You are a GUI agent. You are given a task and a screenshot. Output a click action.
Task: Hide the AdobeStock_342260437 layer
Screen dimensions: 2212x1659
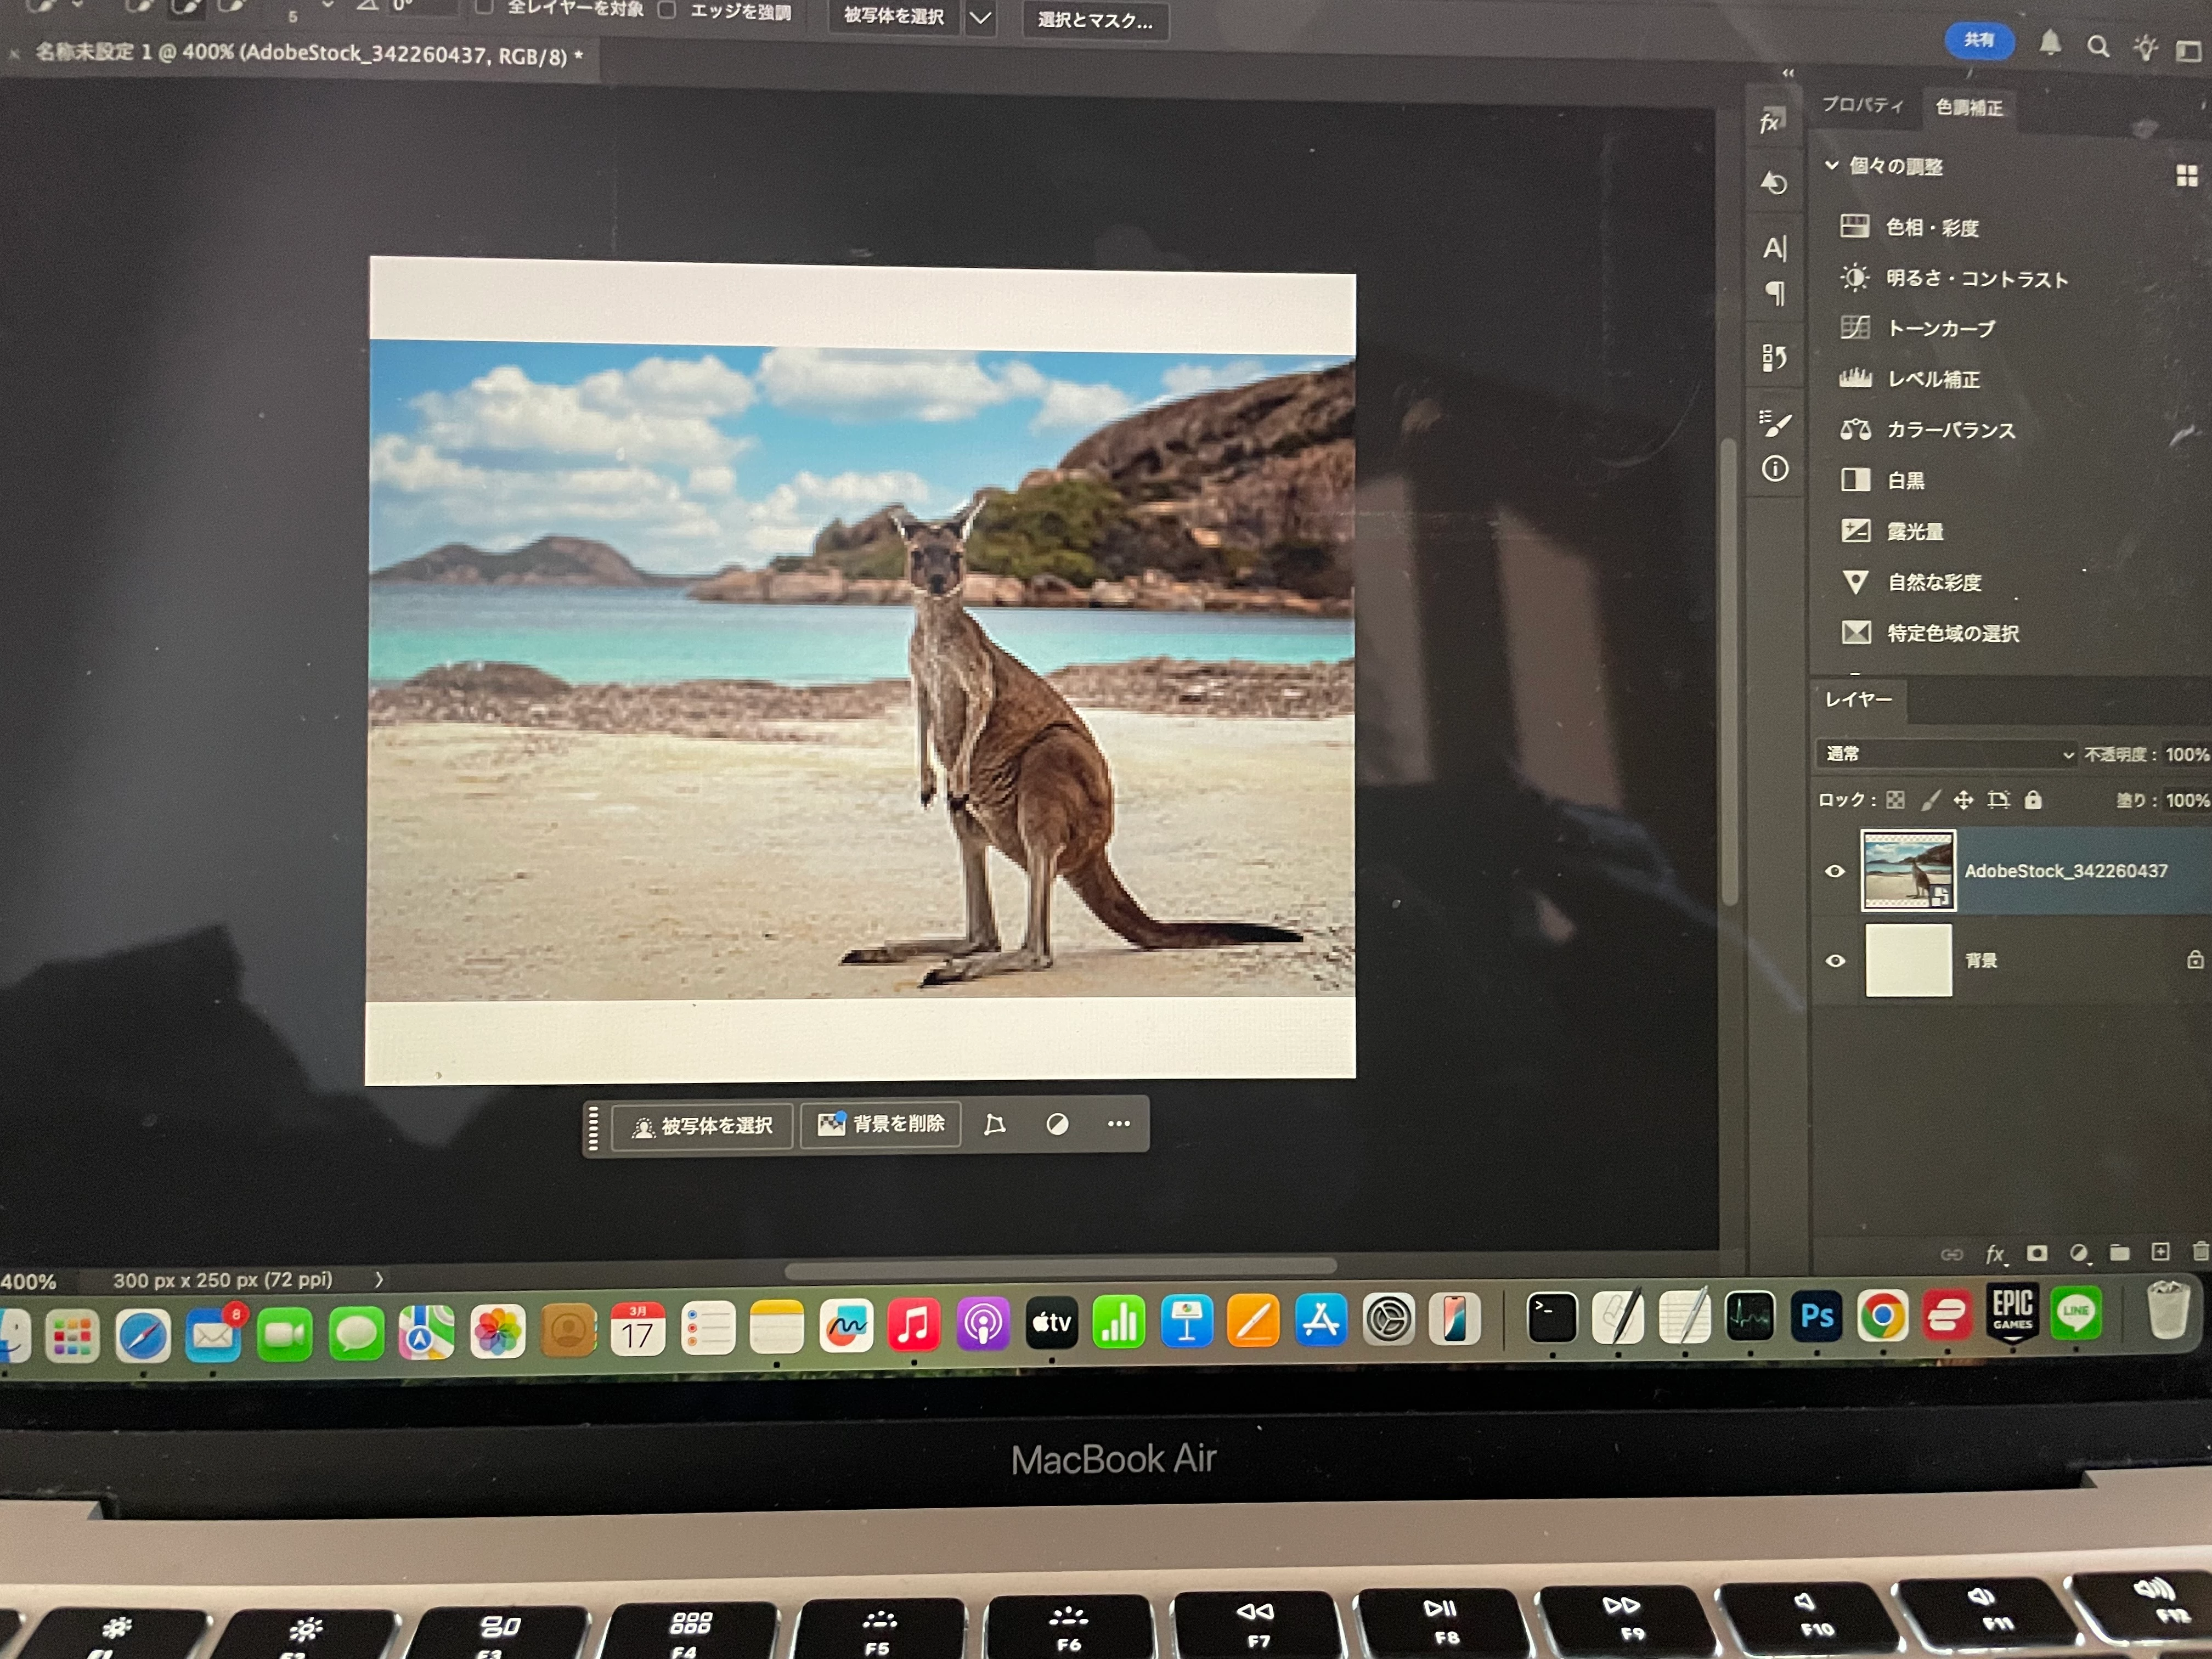tap(1835, 871)
